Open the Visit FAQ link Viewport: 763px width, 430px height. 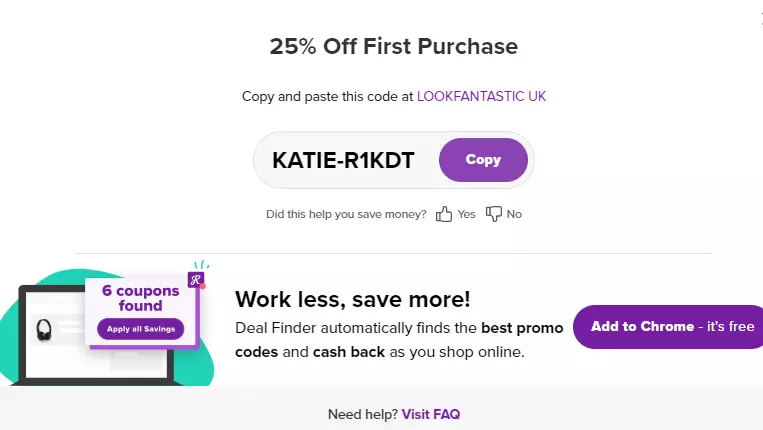pos(431,414)
